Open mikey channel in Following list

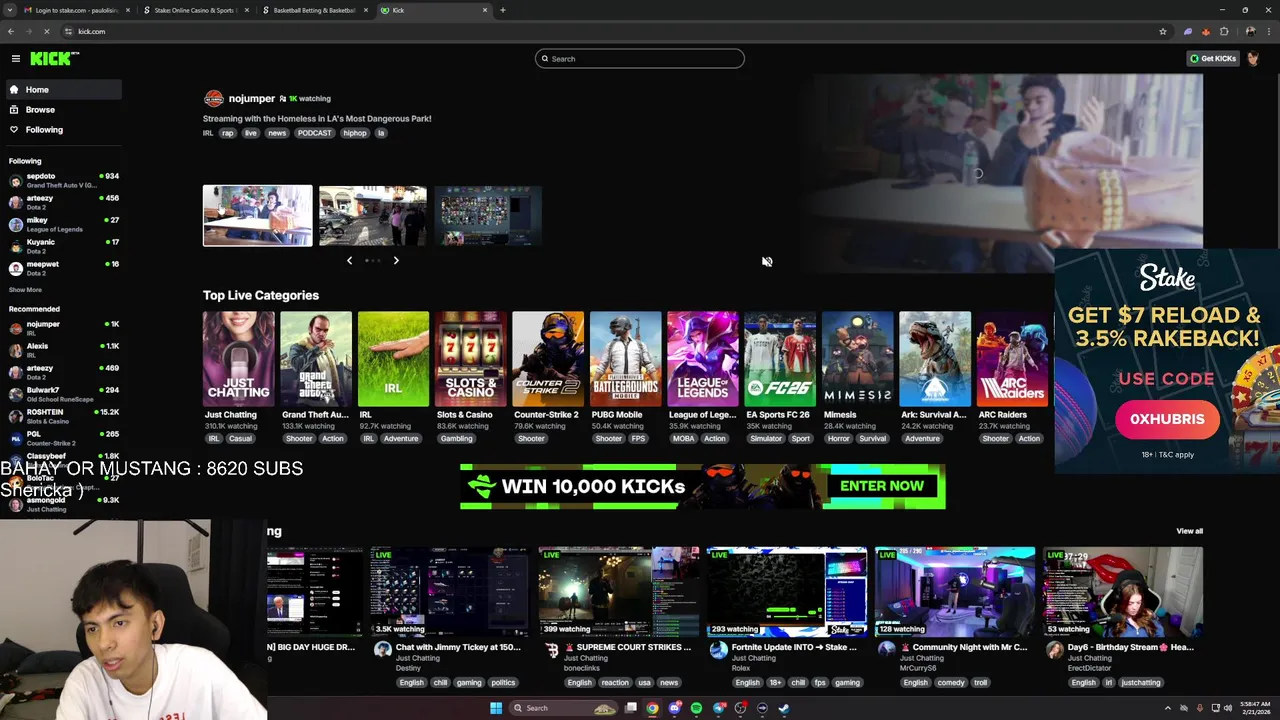pos(62,224)
